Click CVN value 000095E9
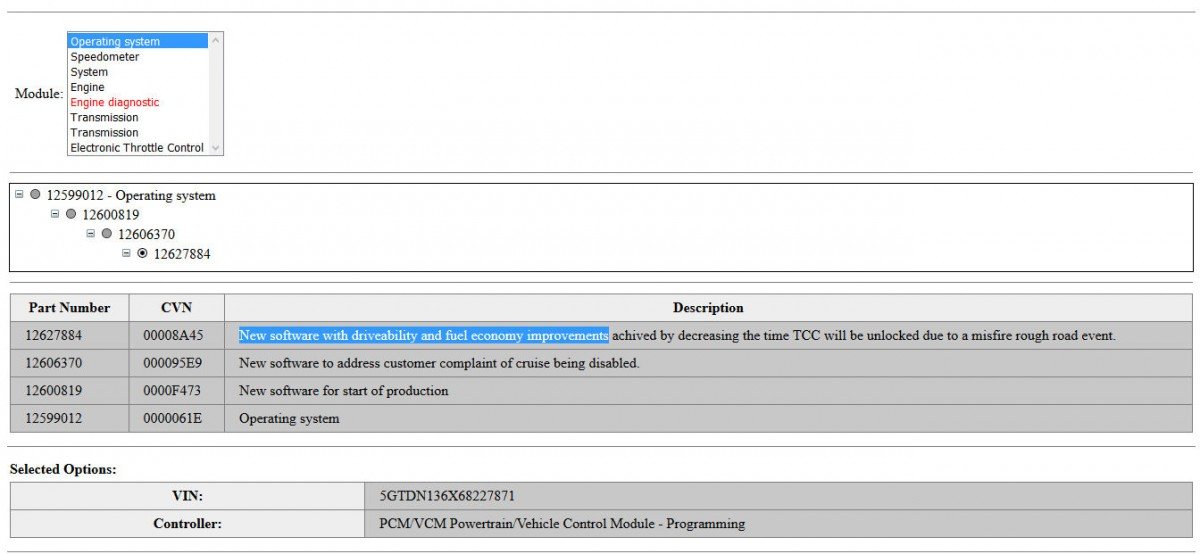Viewport: 1200px width, 554px height. coord(176,363)
